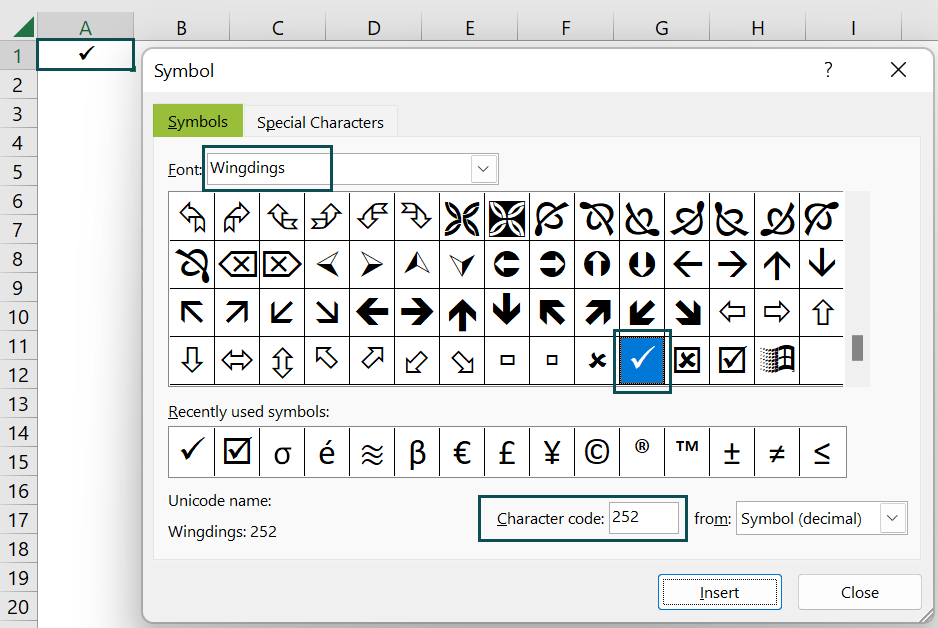Select the thin right arrow symbol
The image size is (938, 628).
pyautogui.click(x=732, y=264)
